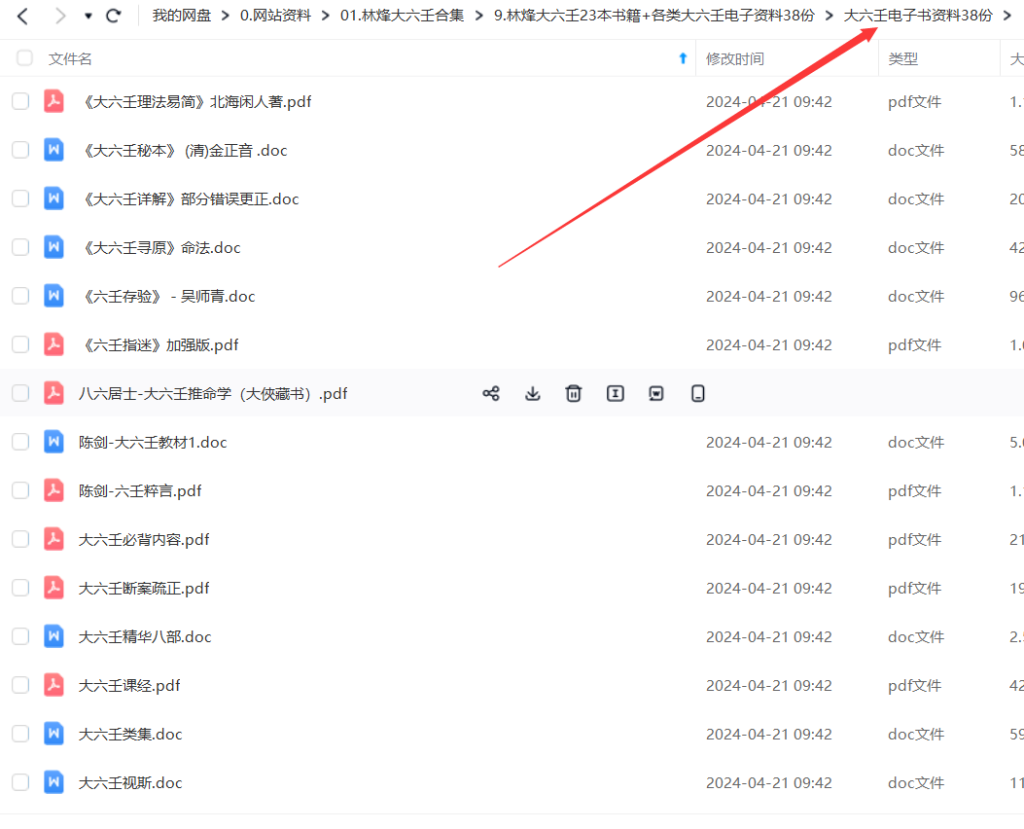1024x829 pixels.
Task: Click the Word icon beside 陈剑-大六壬教材1.doc
Action: point(53,441)
